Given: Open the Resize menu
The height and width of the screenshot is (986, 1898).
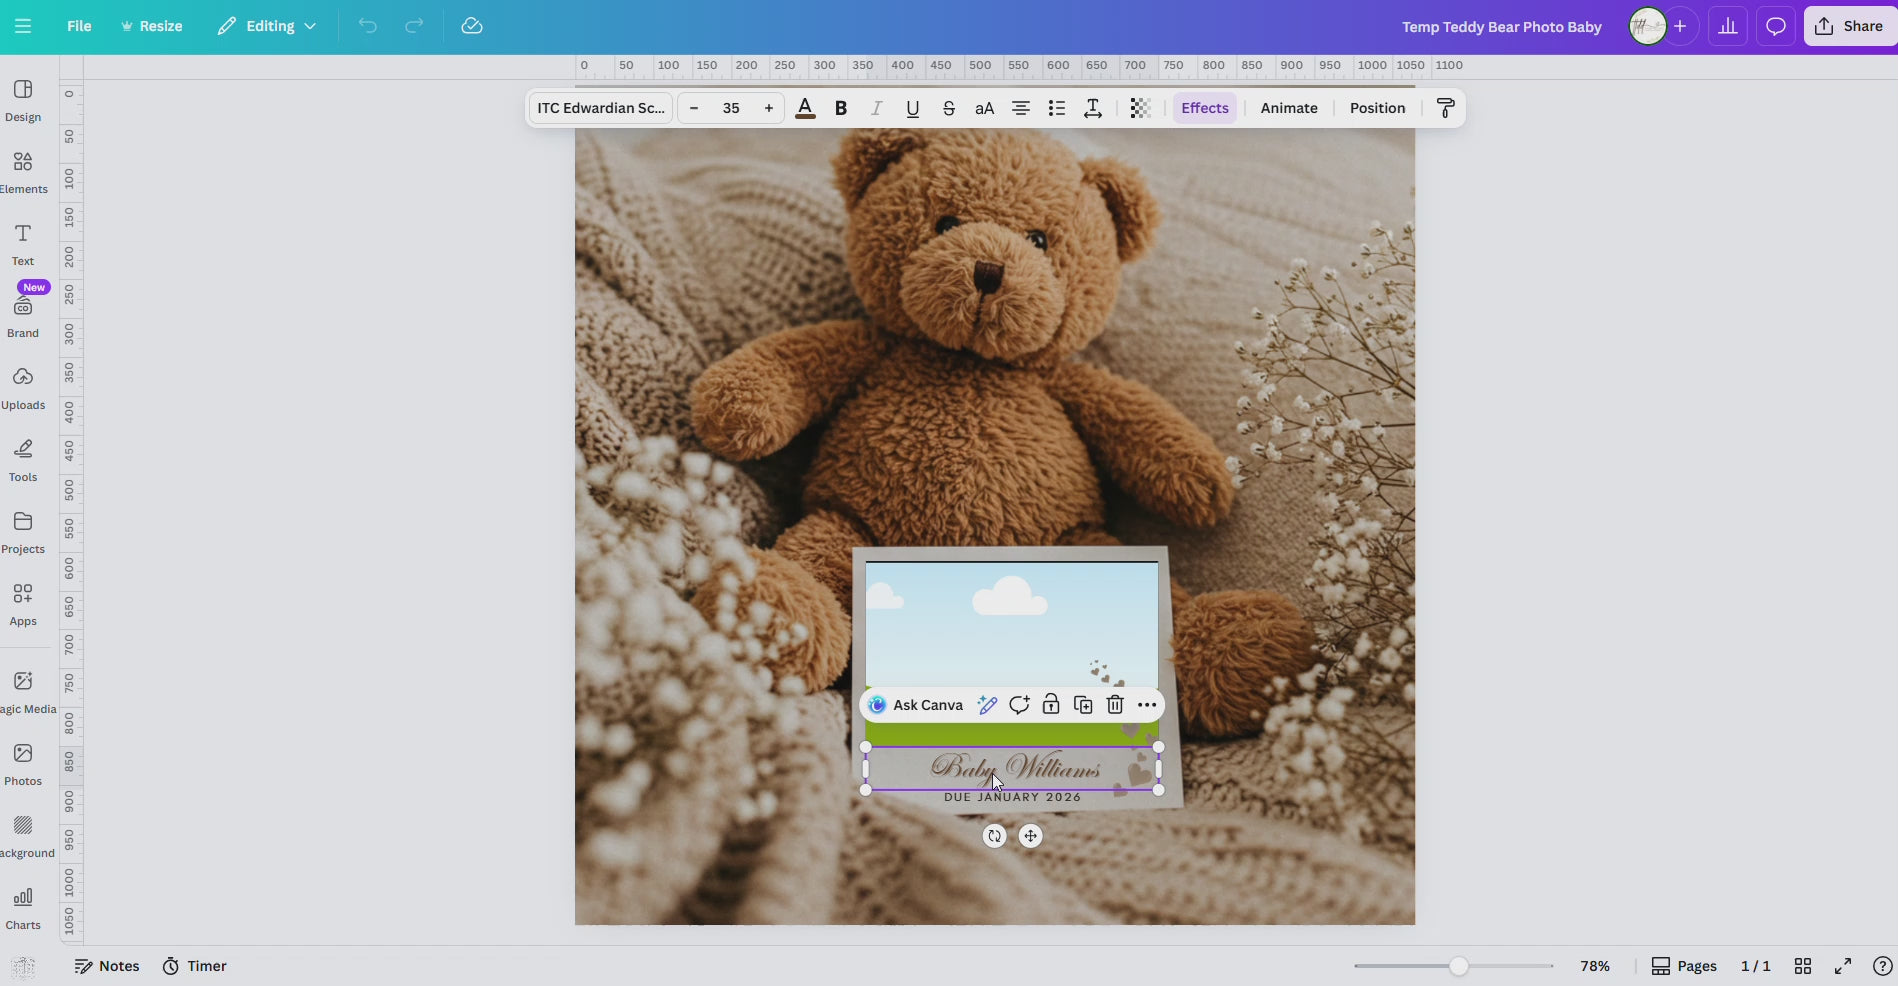Looking at the screenshot, I should (x=151, y=26).
